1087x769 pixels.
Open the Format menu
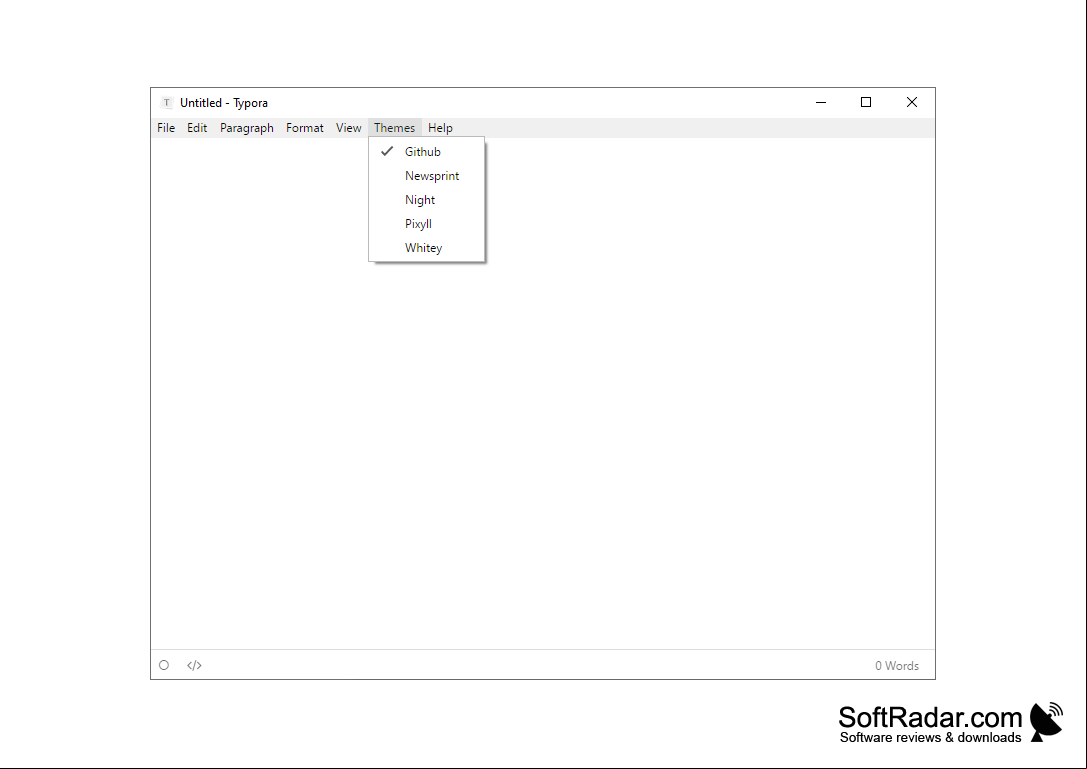[x=304, y=128]
